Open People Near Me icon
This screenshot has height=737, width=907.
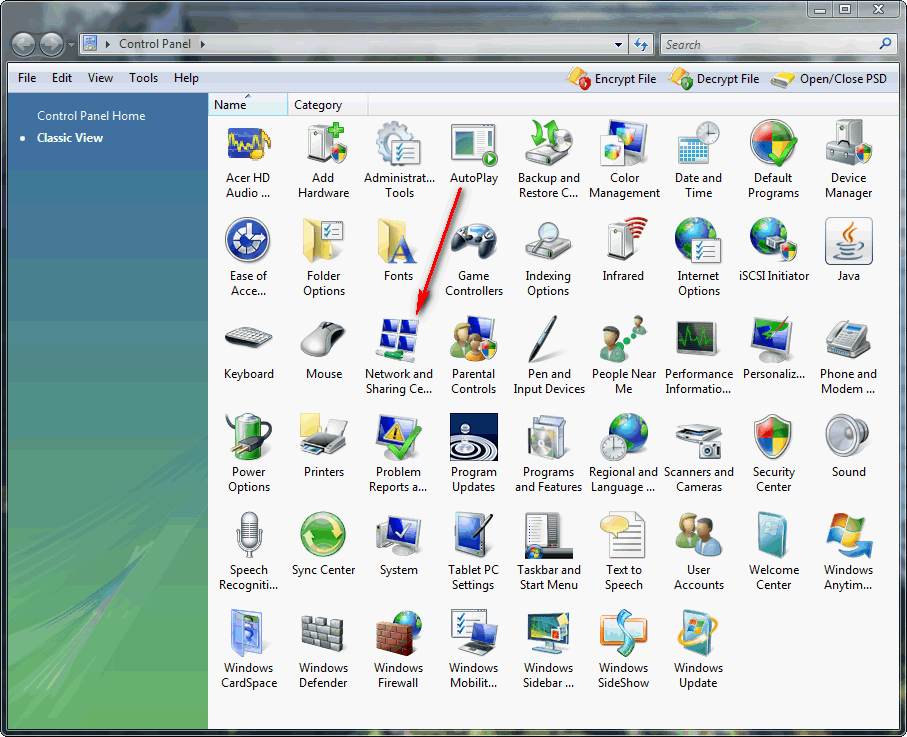pos(624,338)
